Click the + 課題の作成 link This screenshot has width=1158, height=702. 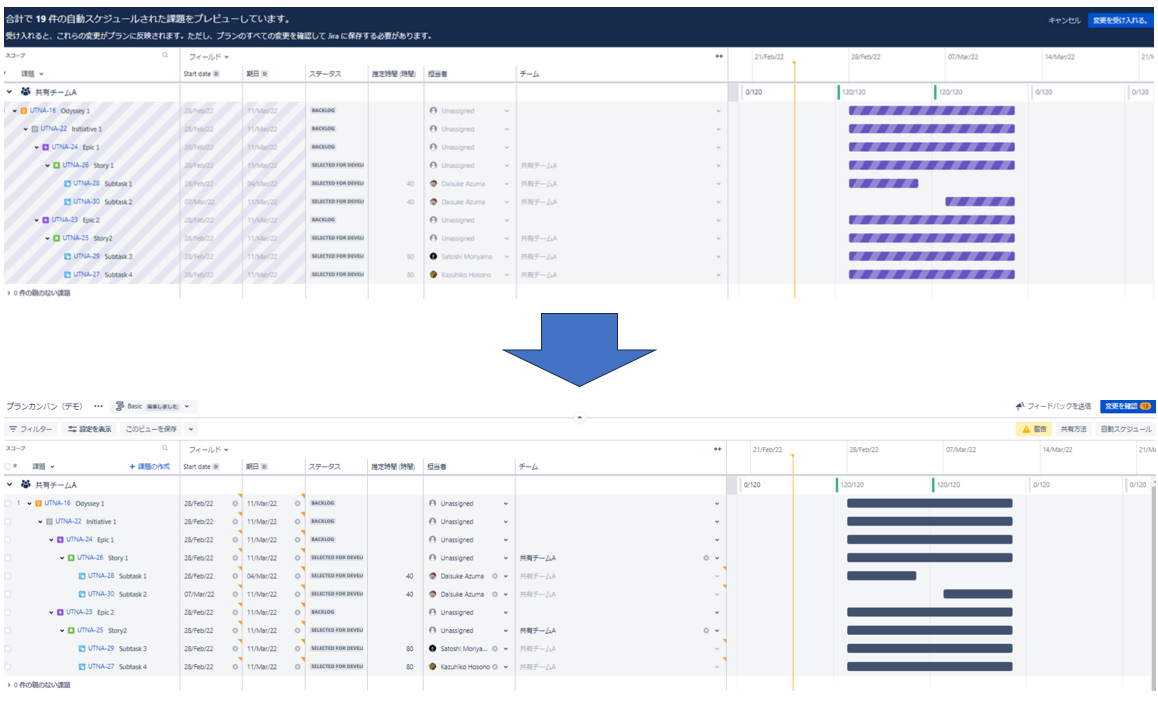[x=149, y=467]
